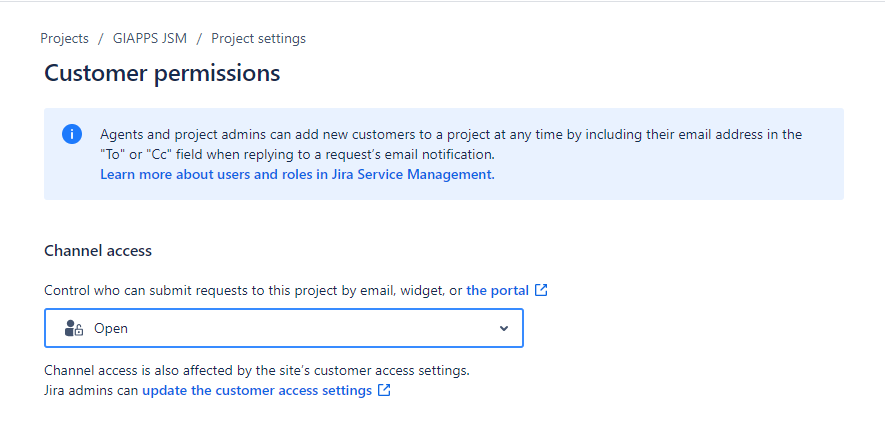Click slash separator before Project settings breadcrumb
This screenshot has height=428, width=885.
[200, 39]
